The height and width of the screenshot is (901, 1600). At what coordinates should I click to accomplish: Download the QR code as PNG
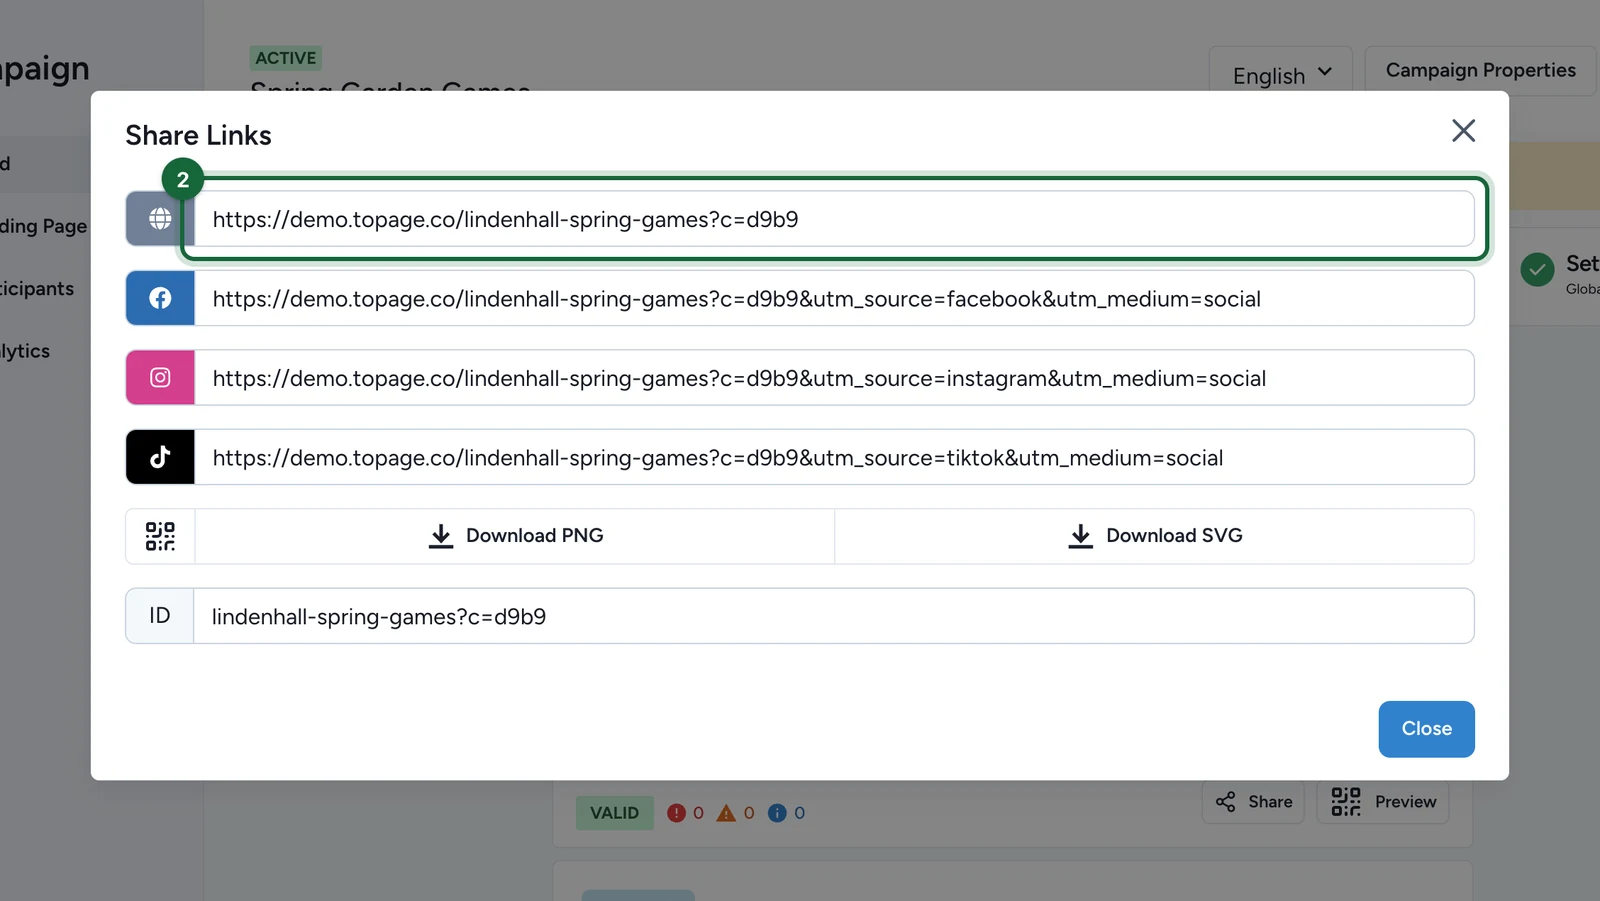[x=515, y=536]
